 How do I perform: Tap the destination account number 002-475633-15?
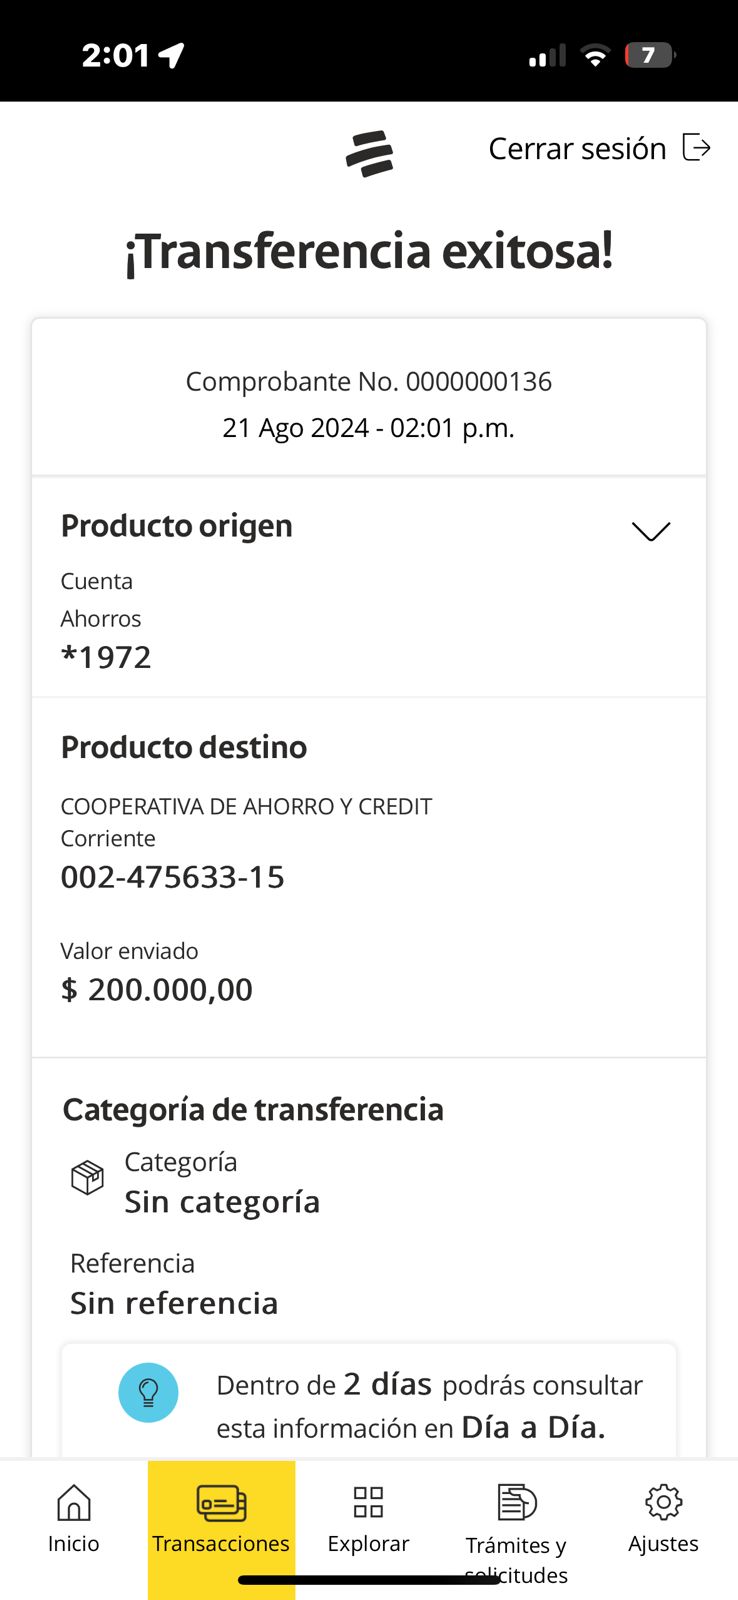pyautogui.click(x=172, y=877)
